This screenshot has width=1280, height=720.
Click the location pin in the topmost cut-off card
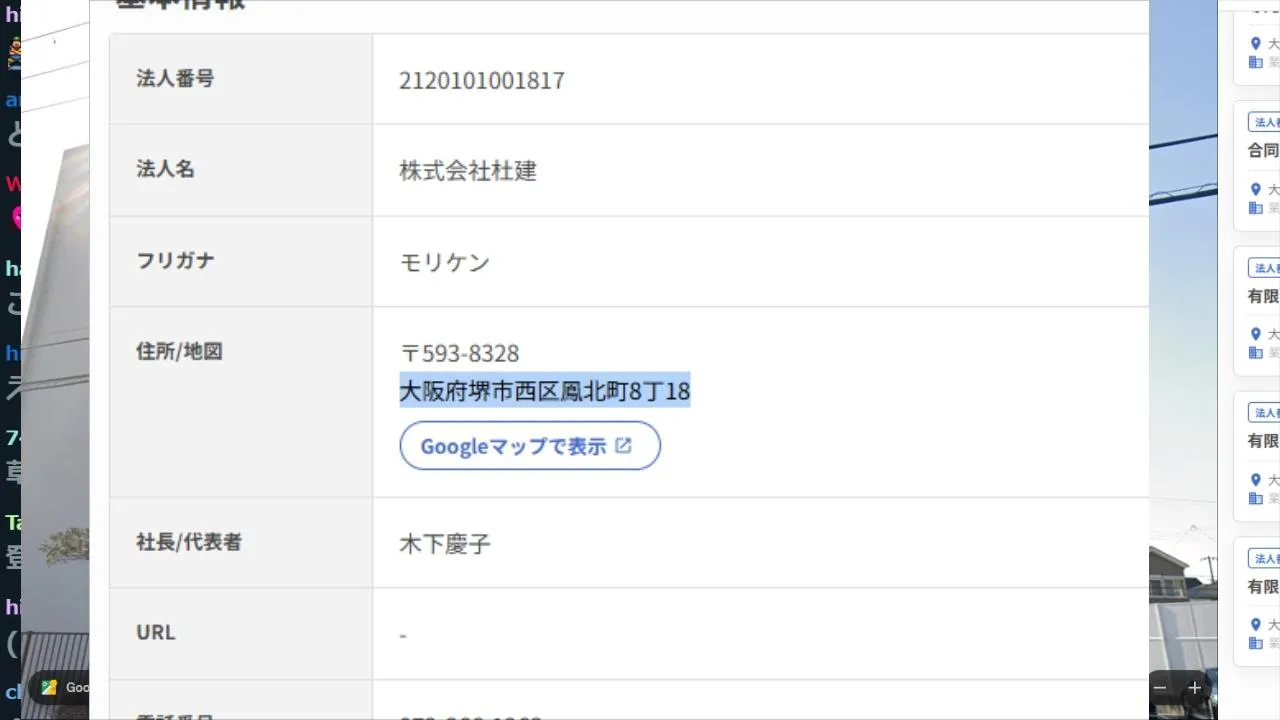click(x=1256, y=44)
